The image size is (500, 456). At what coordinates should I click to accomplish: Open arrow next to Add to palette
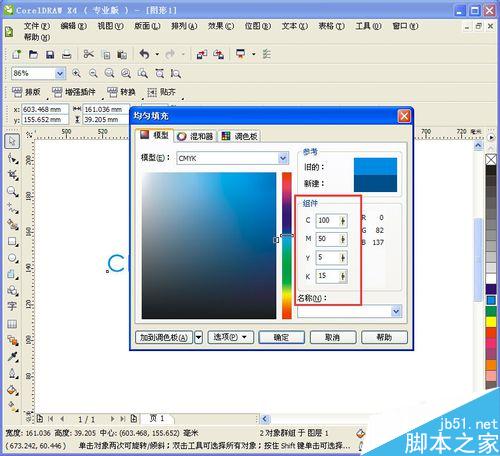198,337
